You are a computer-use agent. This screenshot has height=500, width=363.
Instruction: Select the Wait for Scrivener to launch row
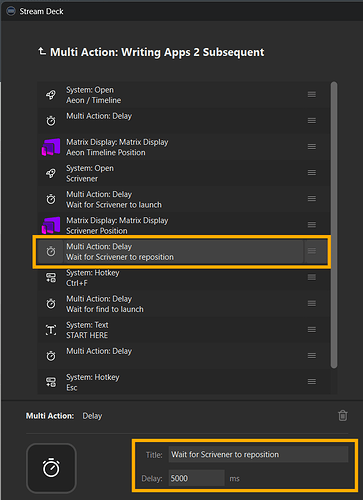click(184, 199)
